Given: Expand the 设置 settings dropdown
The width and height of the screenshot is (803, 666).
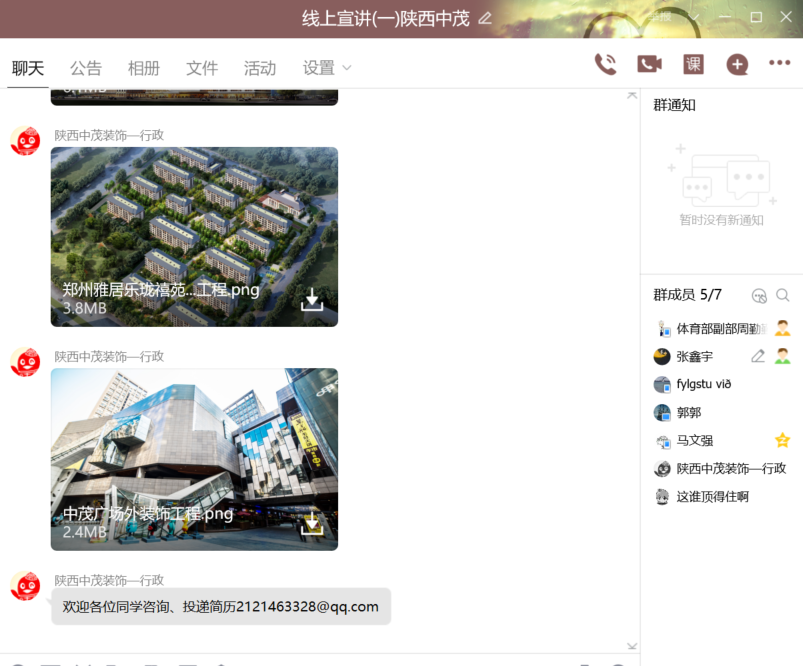Looking at the screenshot, I should click(327, 68).
